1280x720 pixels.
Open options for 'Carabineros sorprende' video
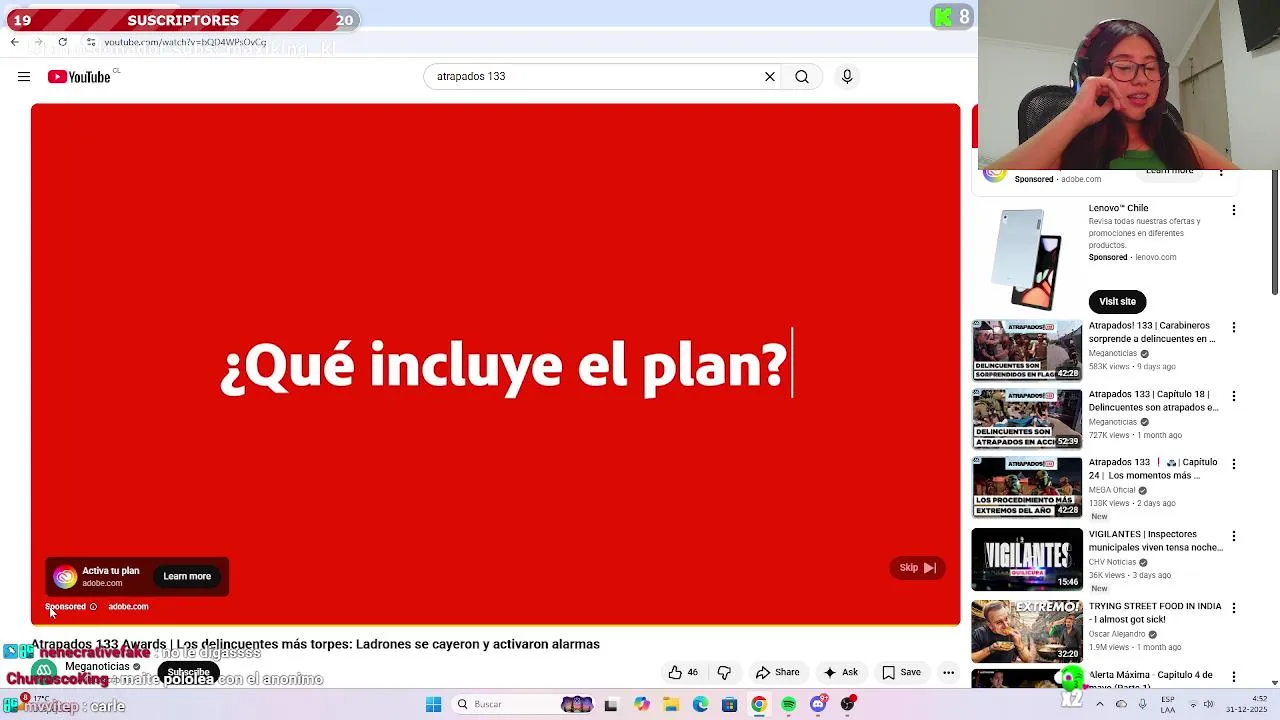pyautogui.click(x=1234, y=328)
